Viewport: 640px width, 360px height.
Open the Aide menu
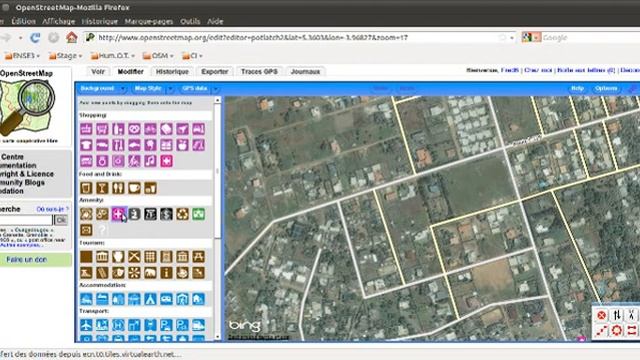(x=215, y=21)
